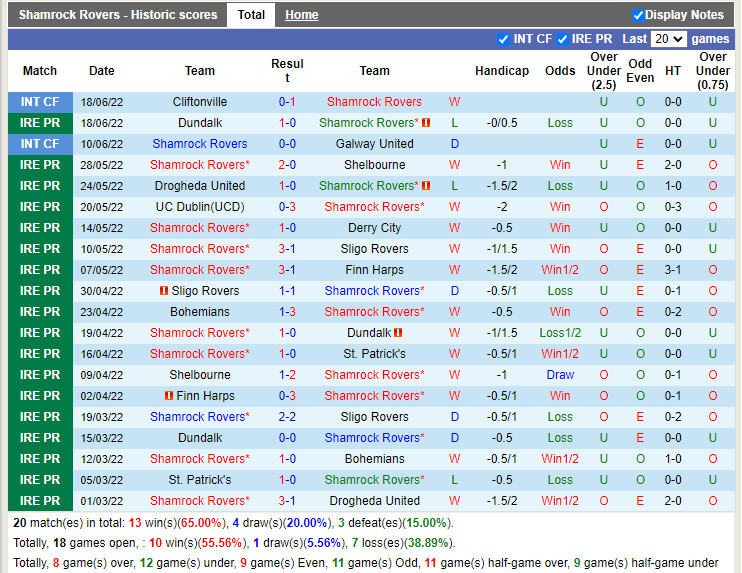Open Cliftonville team link
The height and width of the screenshot is (573, 742).
200,102
